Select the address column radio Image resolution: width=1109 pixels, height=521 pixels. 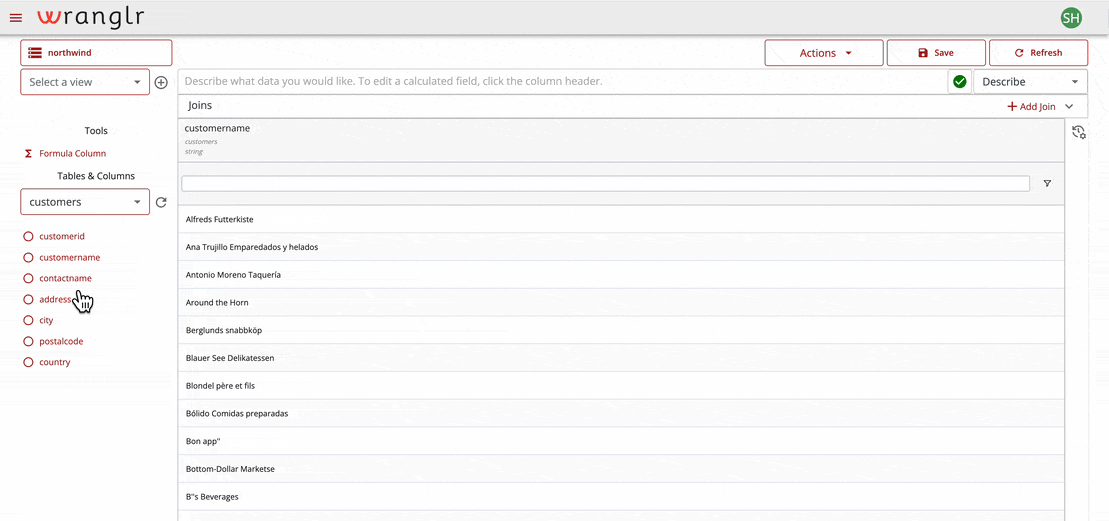pyautogui.click(x=28, y=299)
